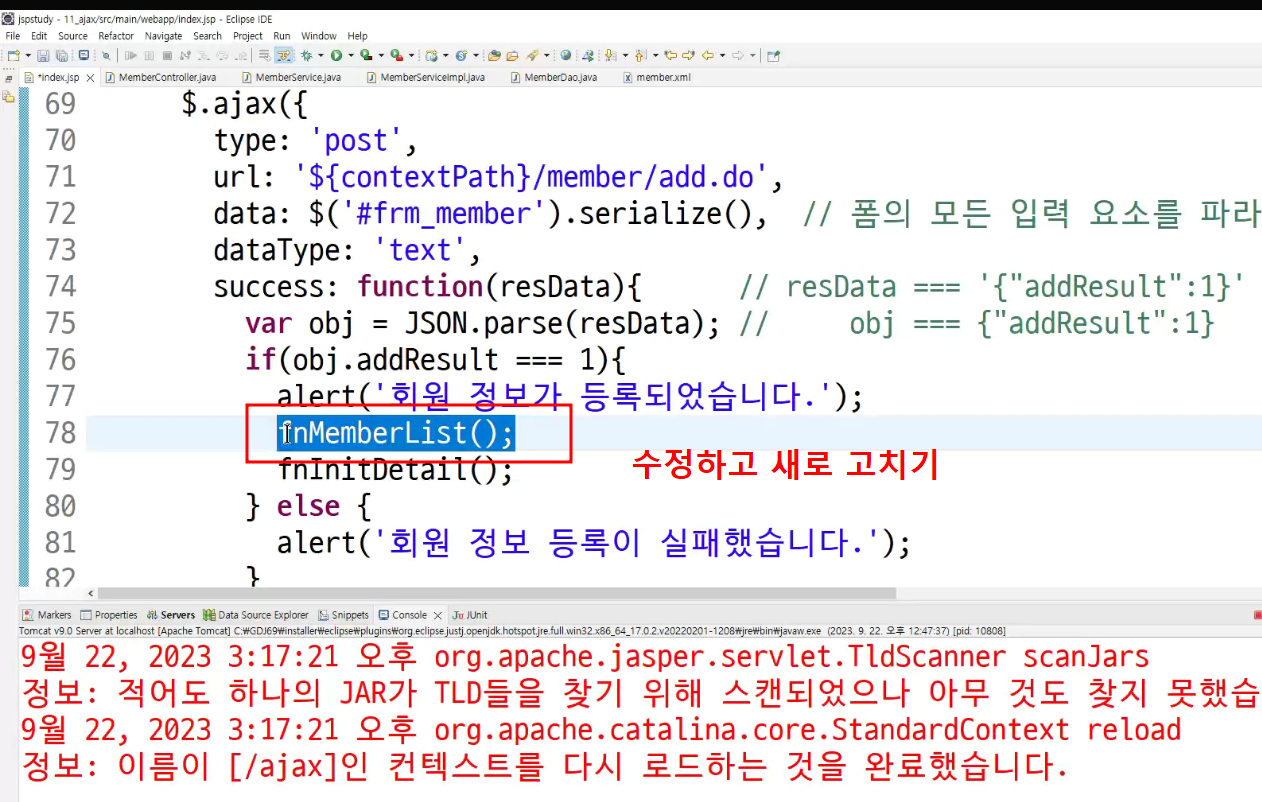Image resolution: width=1262 pixels, height=802 pixels.
Task: Click the Open Web Browser globe icon
Action: (x=566, y=55)
